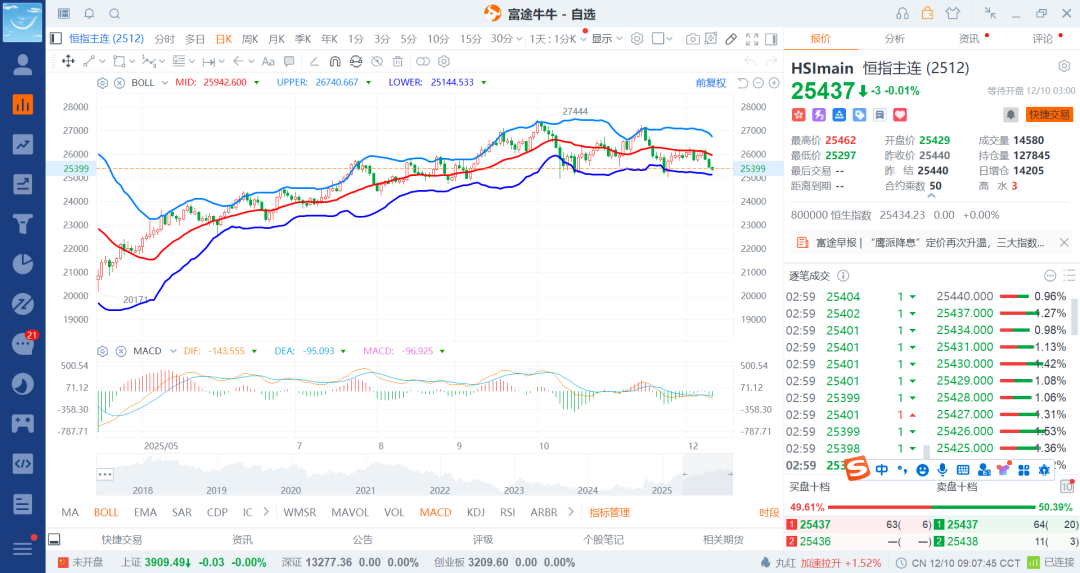Open the BOLL indicator settings gear

coord(102,83)
